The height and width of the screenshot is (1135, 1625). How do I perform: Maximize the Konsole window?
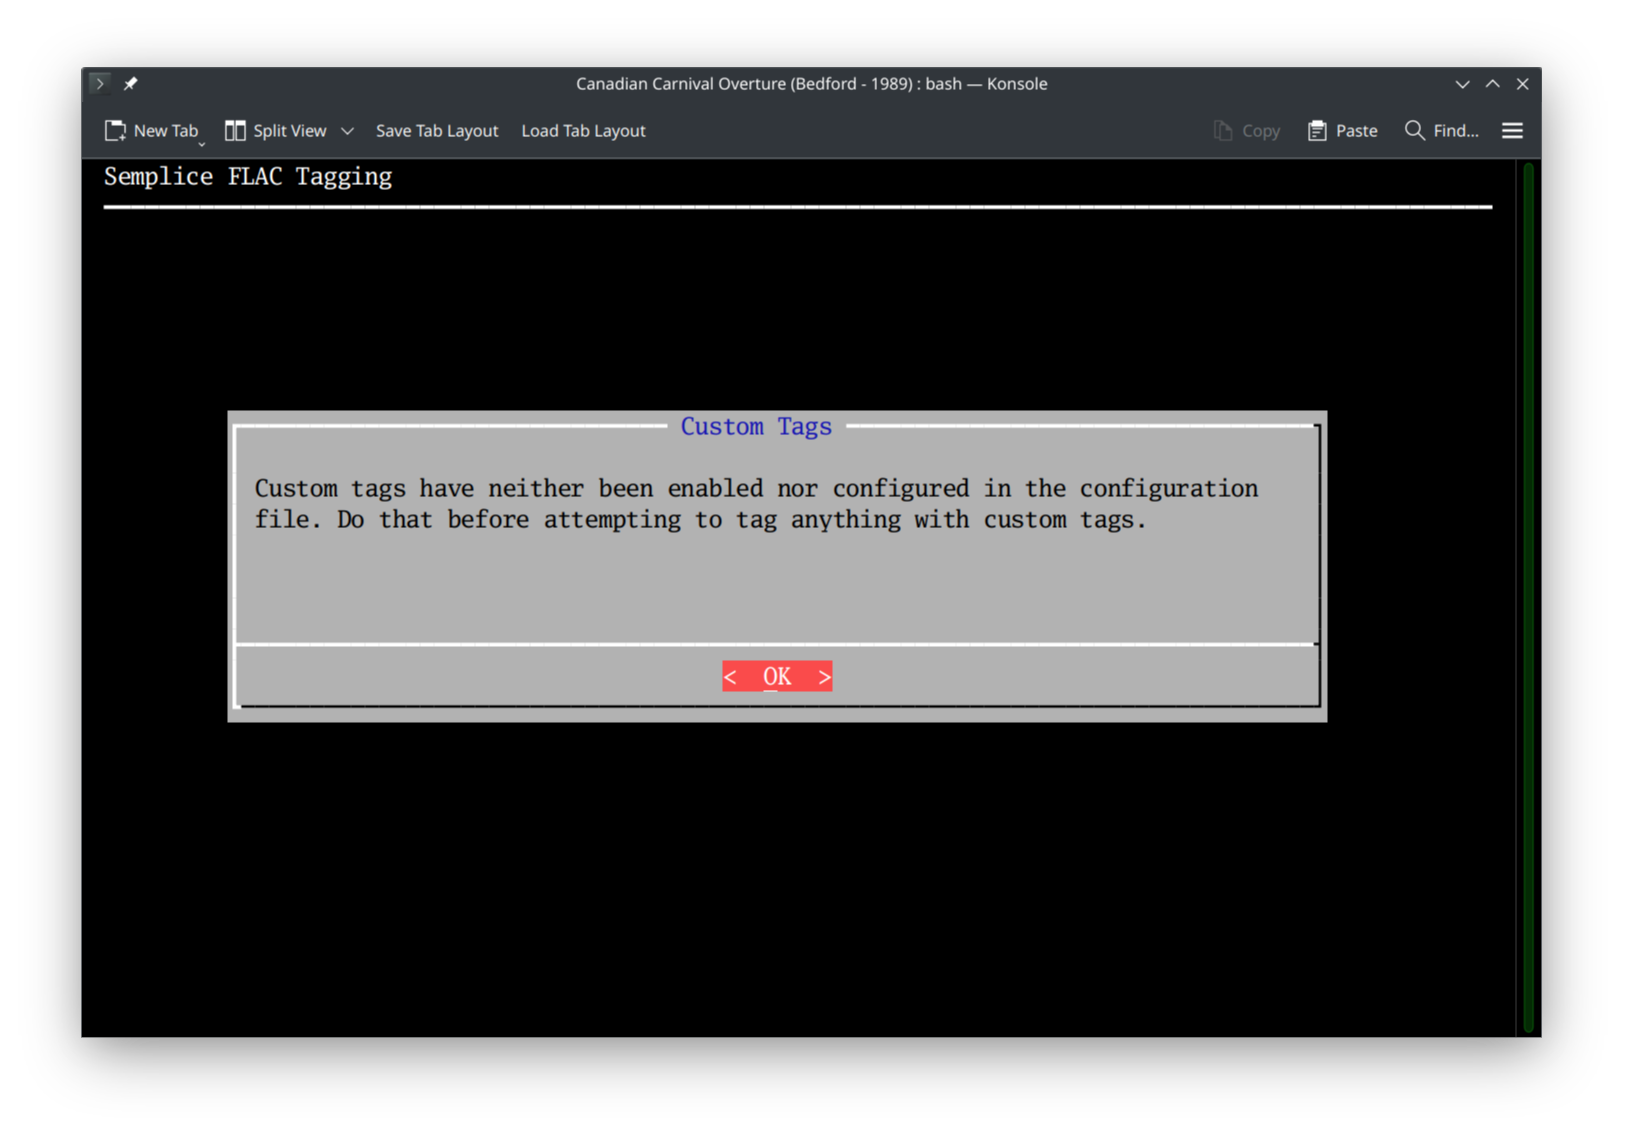tap(1492, 84)
